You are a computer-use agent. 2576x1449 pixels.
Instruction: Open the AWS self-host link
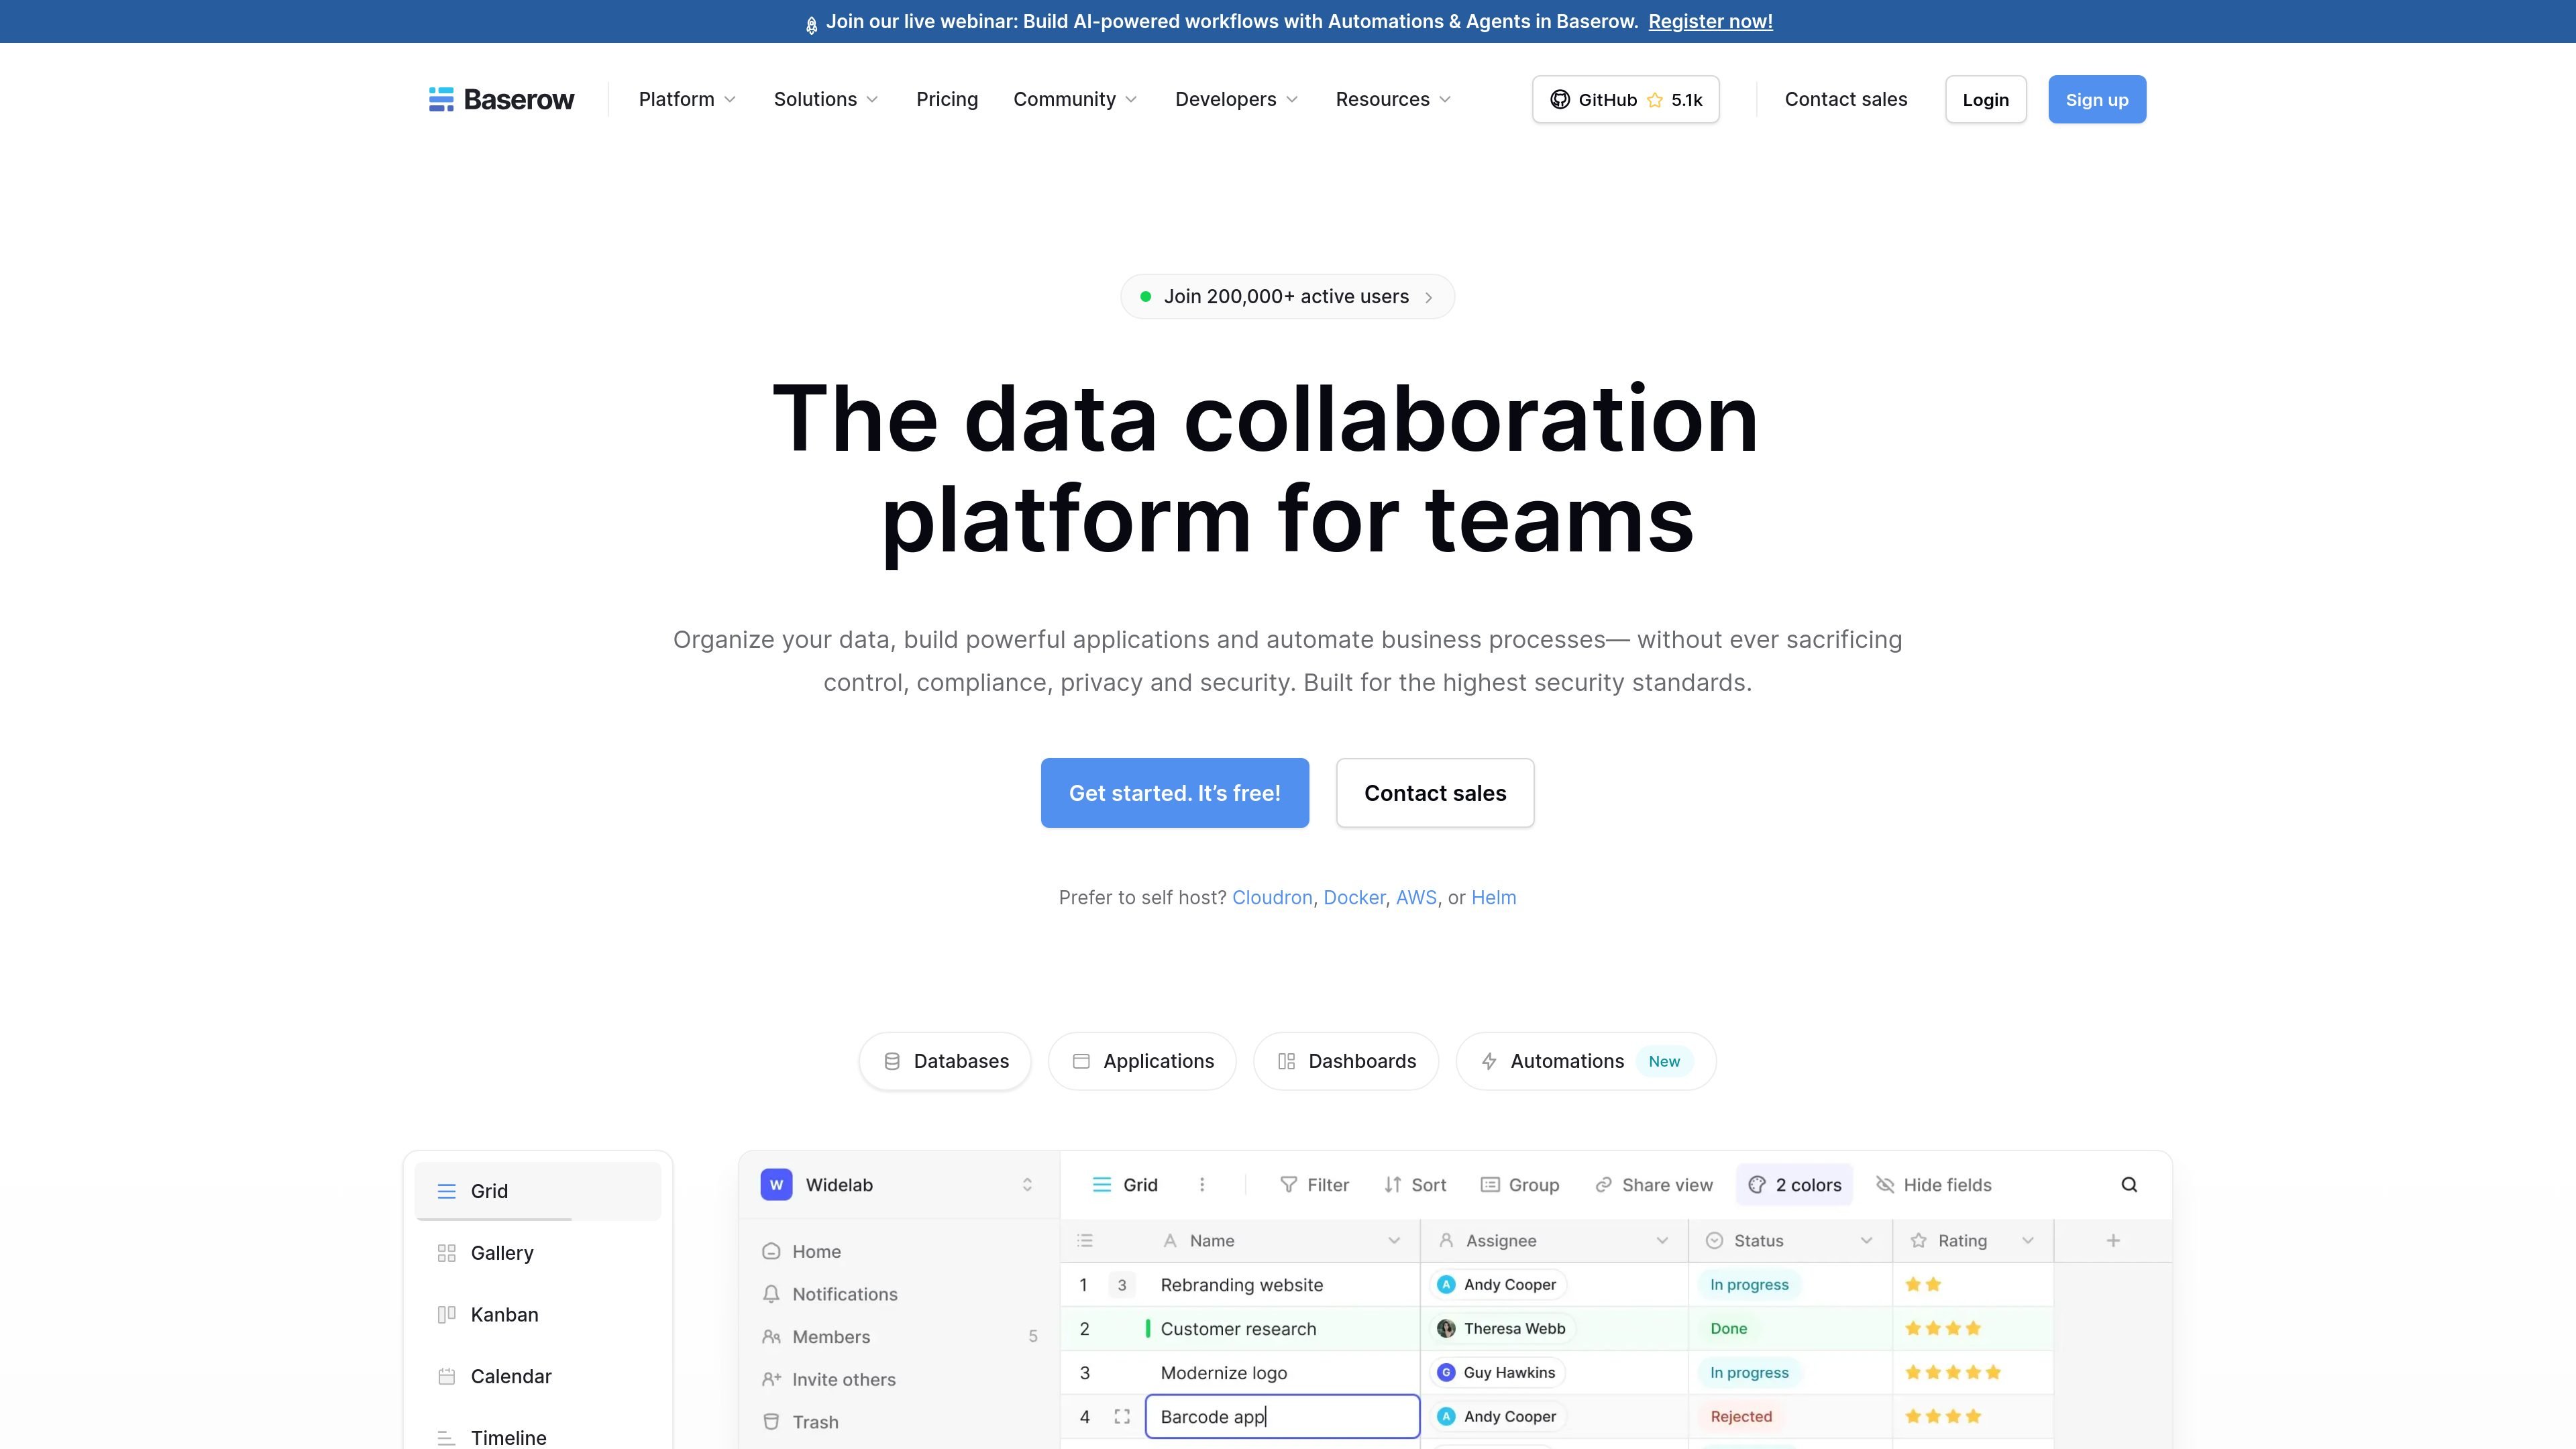pyautogui.click(x=1416, y=897)
